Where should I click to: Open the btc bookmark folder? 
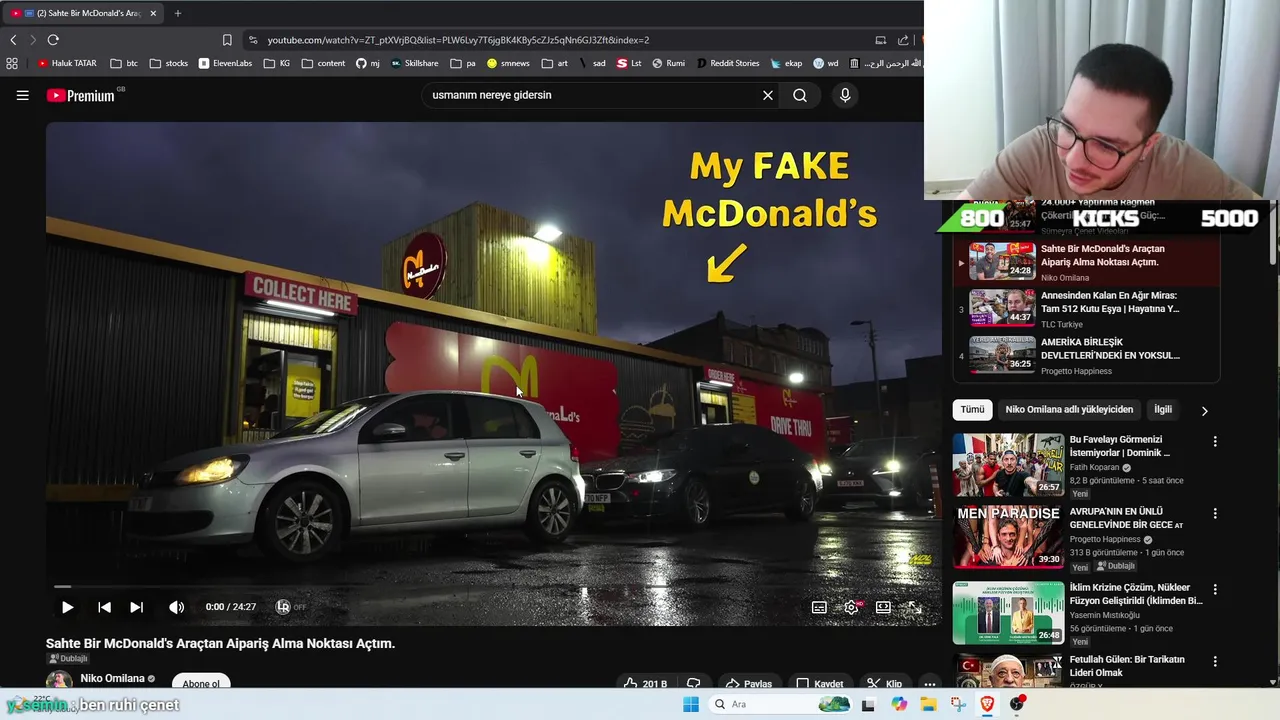[124, 63]
